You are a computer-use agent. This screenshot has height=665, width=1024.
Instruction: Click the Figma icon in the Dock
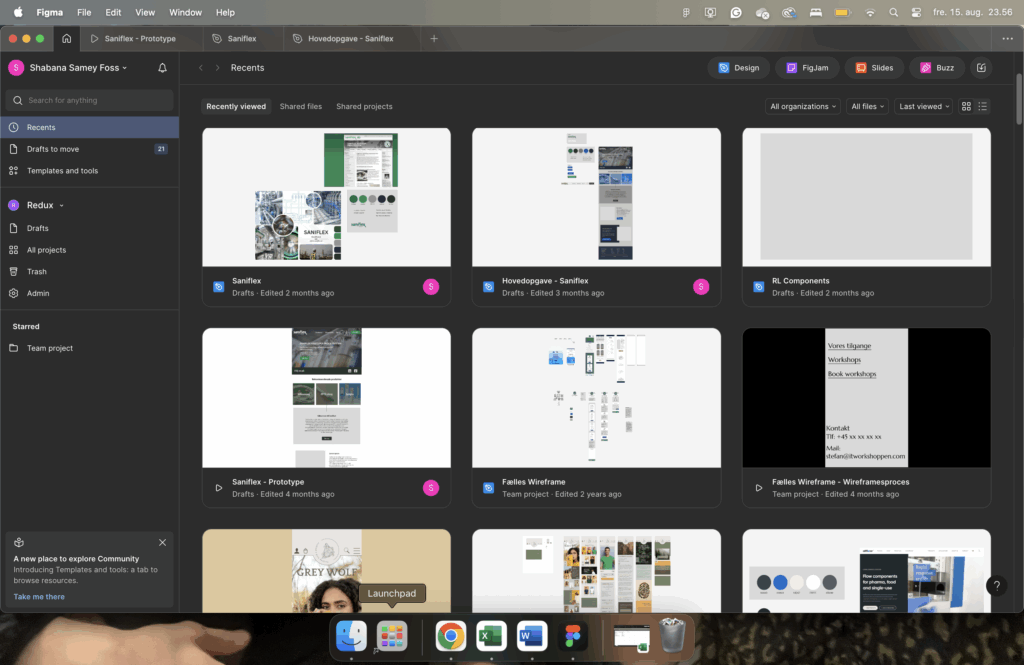pyautogui.click(x=573, y=636)
